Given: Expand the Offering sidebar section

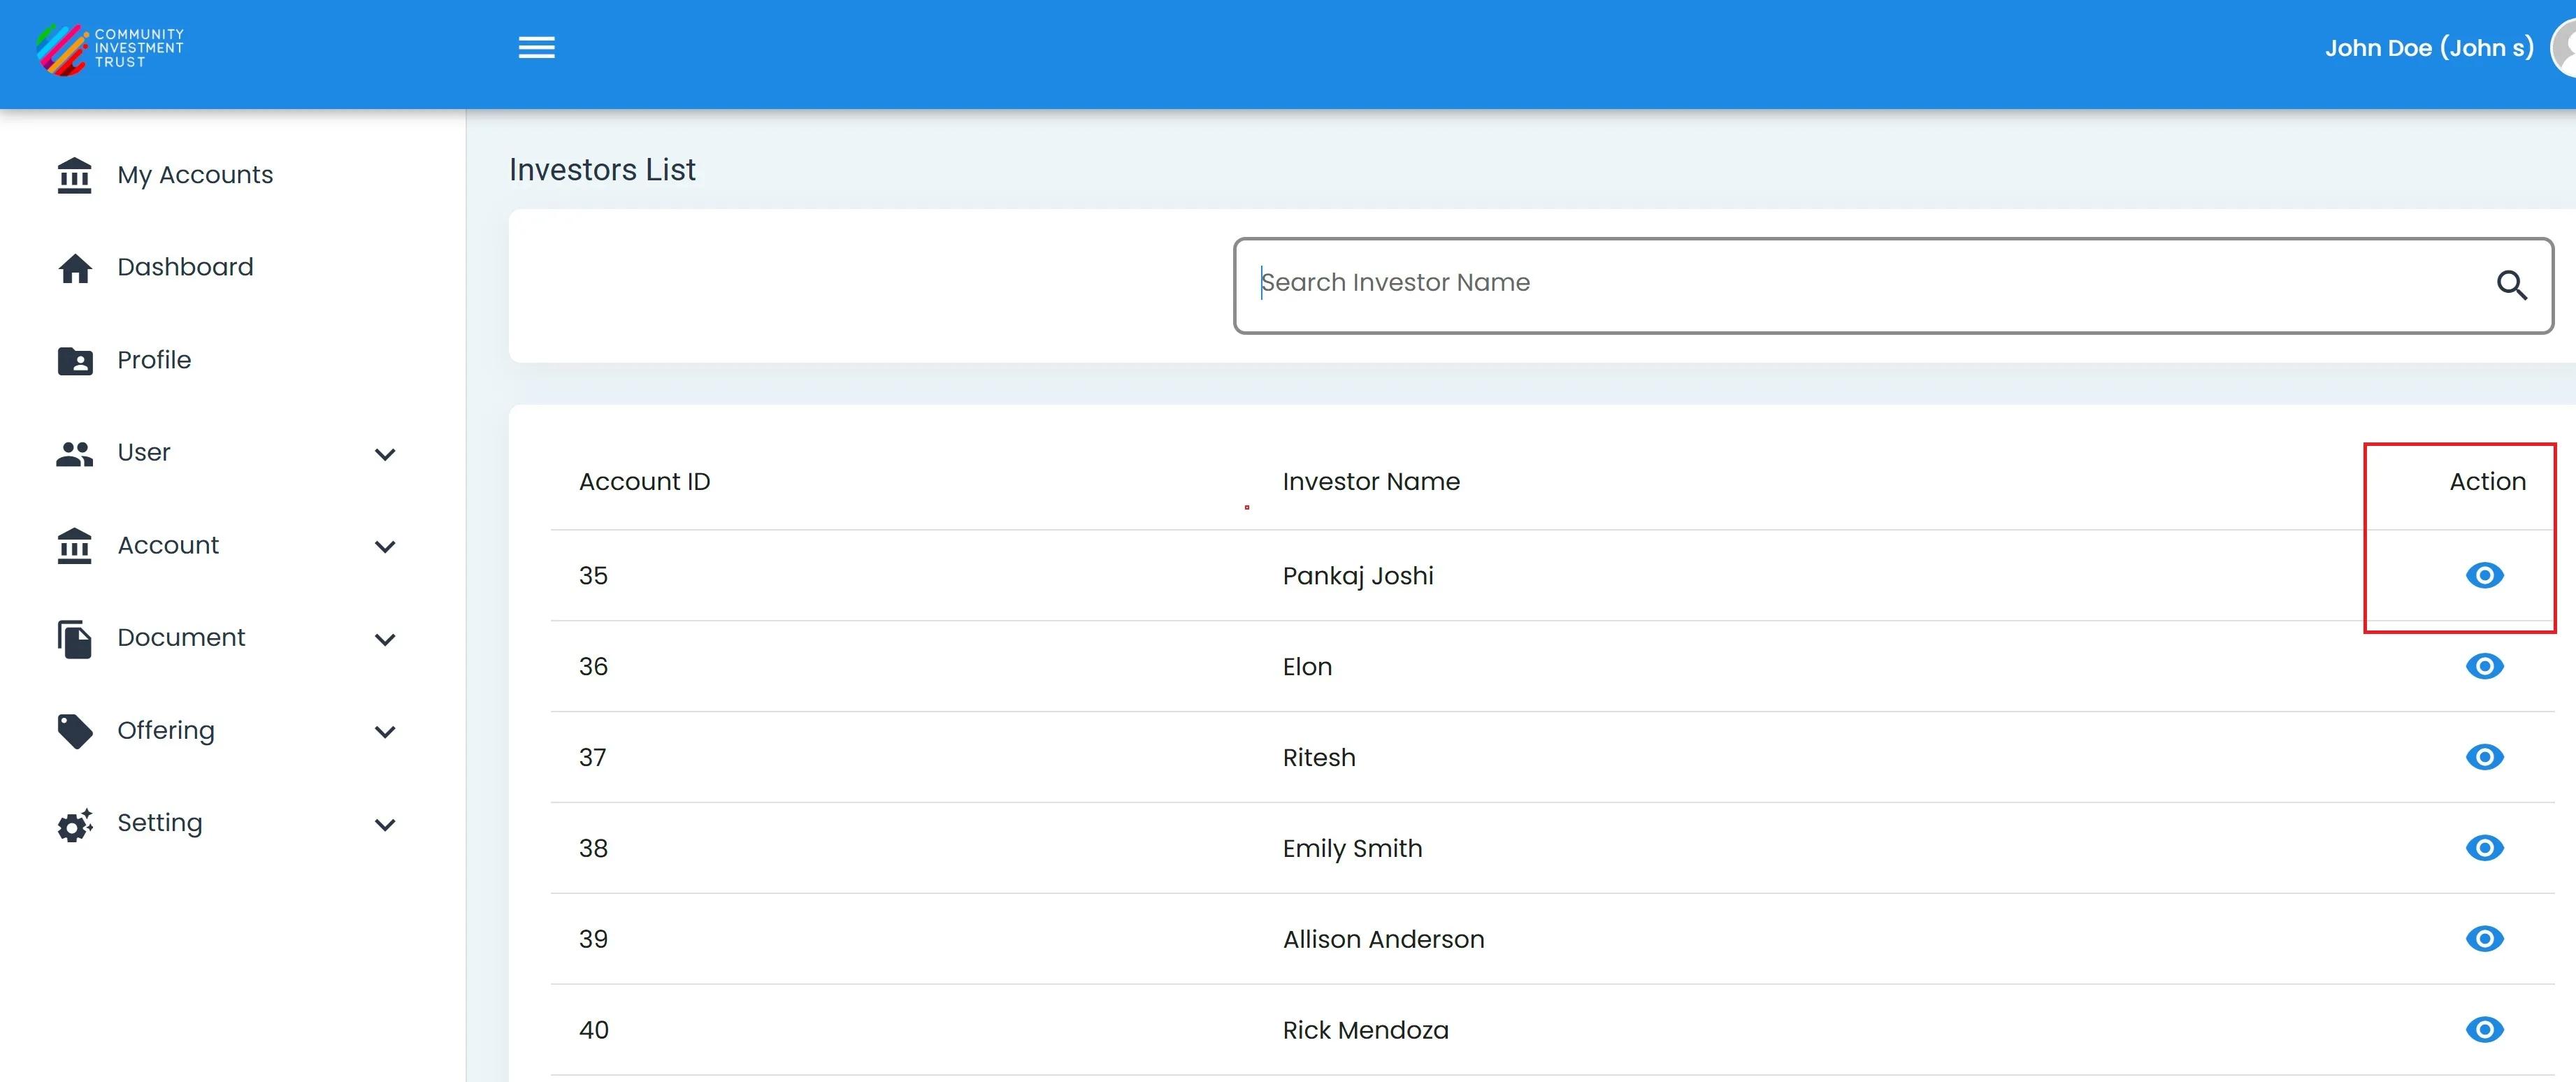Looking at the screenshot, I should point(385,732).
